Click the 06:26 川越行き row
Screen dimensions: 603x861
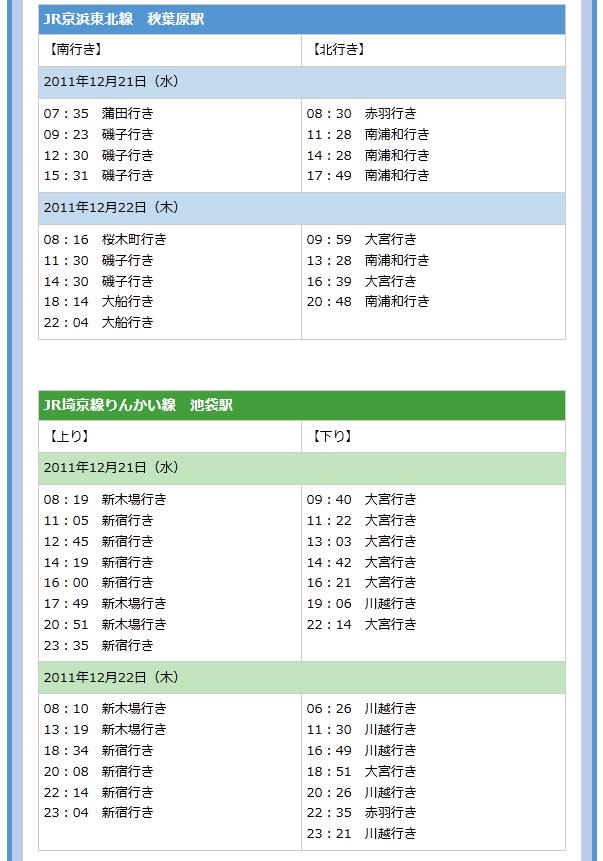click(362, 709)
